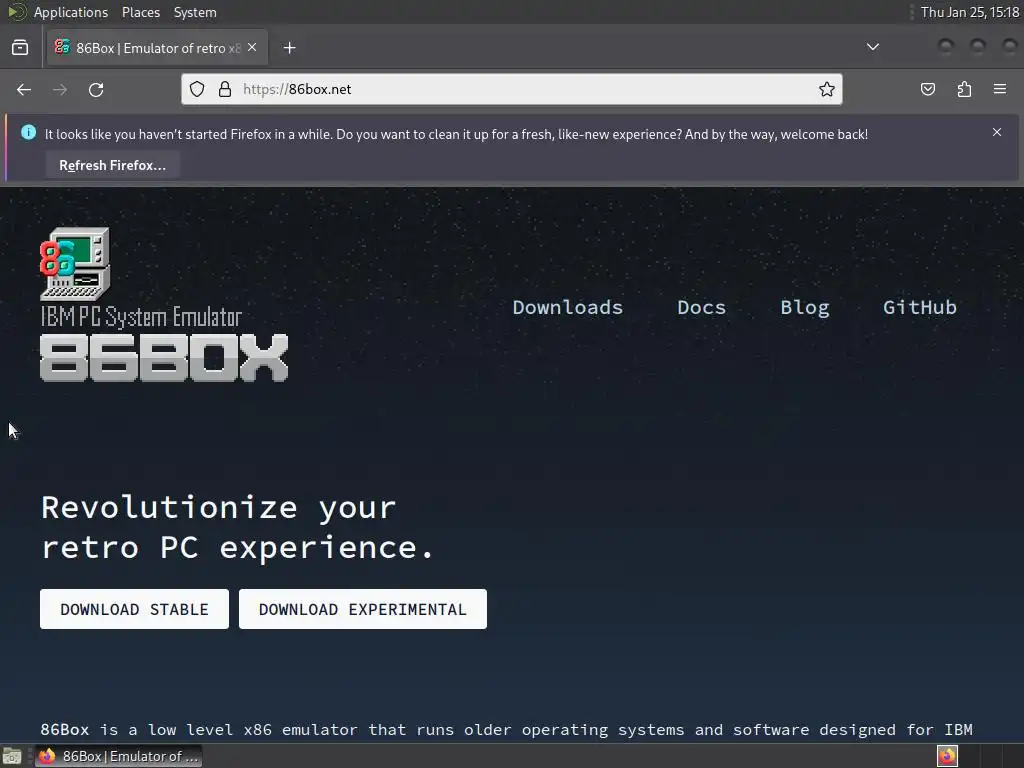Screen dimensions: 1024x768
Task: Open the System menu in top panel
Action: pyautogui.click(x=195, y=12)
